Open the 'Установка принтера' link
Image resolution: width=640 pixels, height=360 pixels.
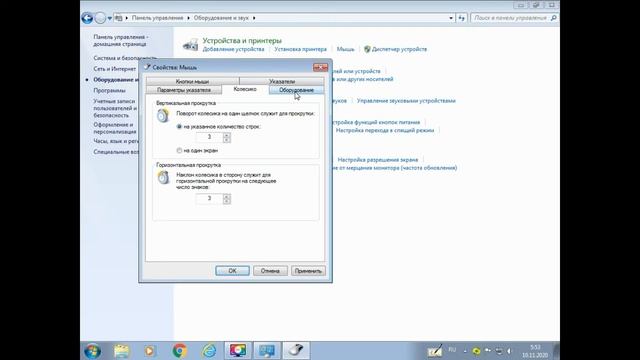click(300, 49)
